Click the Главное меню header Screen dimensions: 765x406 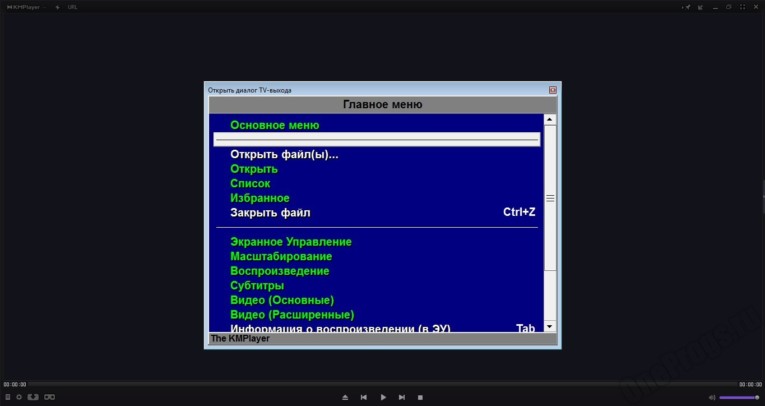(382, 104)
